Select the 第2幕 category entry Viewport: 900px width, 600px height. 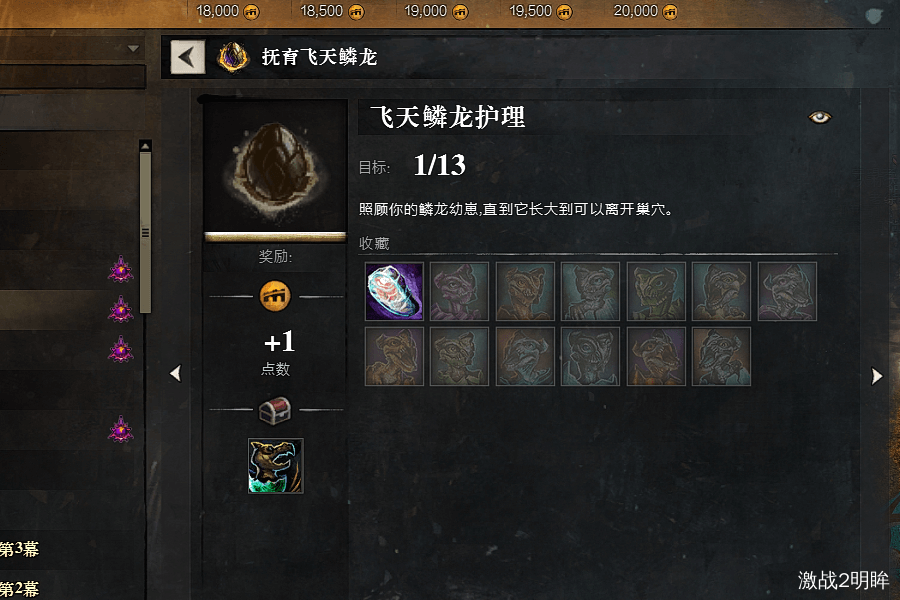[19, 589]
